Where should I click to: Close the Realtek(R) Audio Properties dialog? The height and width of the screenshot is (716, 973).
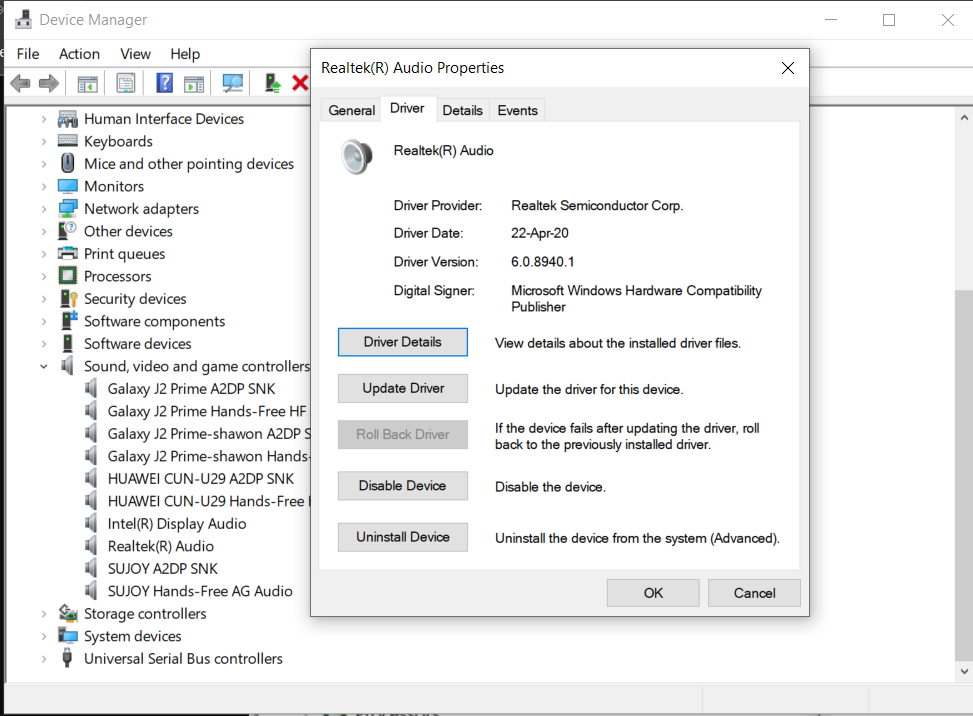tap(787, 68)
